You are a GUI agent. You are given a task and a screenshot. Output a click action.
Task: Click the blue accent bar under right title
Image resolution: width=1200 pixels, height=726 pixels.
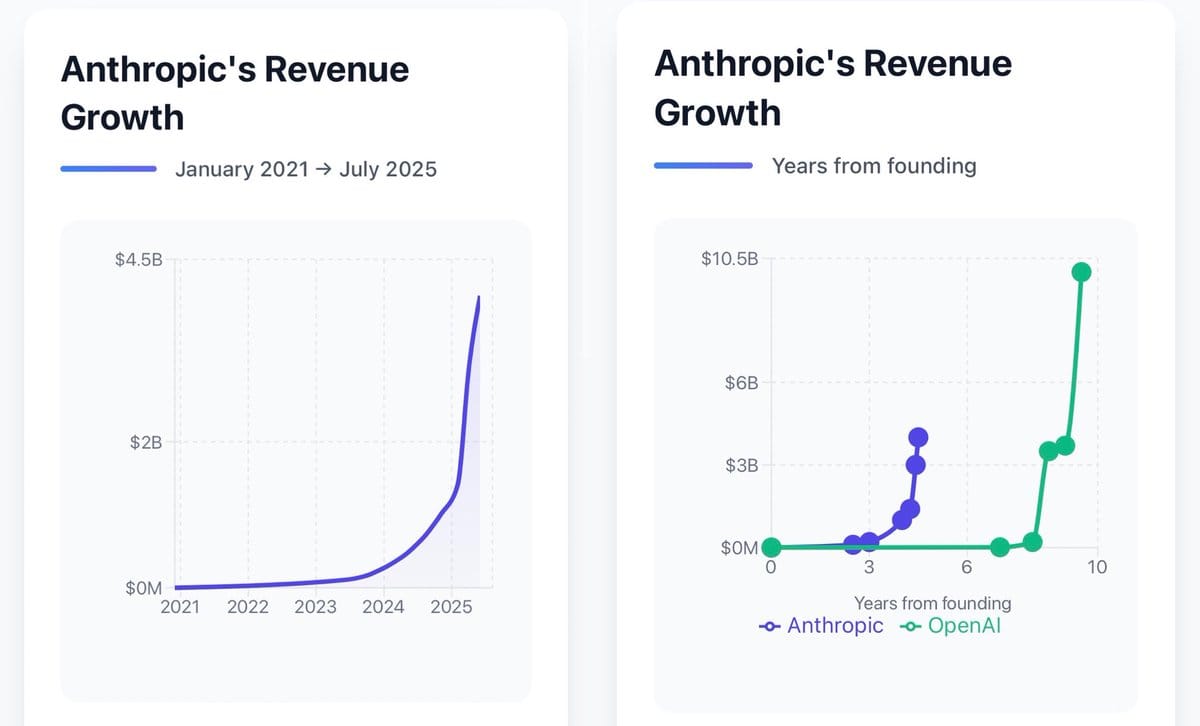703,166
